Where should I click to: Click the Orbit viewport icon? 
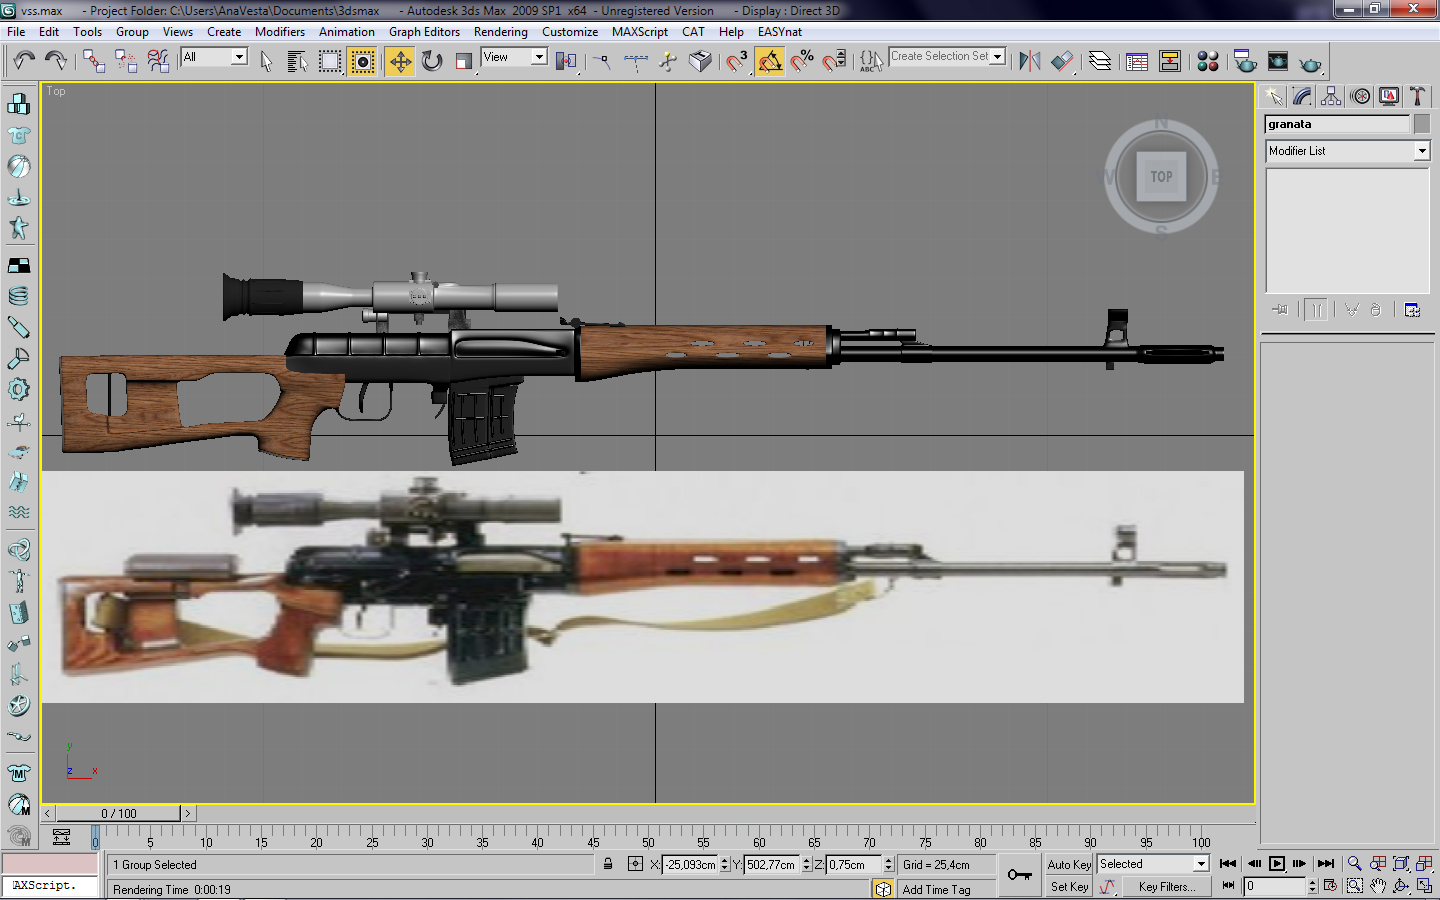(1401, 886)
